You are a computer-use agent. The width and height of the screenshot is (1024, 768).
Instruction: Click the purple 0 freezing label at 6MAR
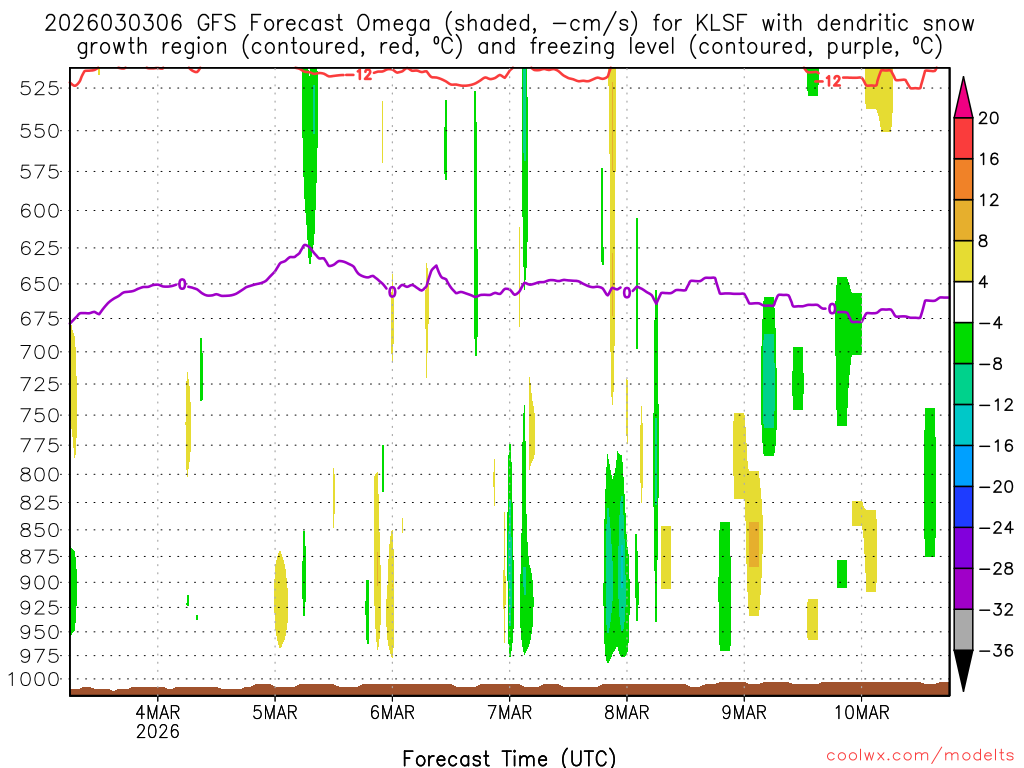click(x=392, y=291)
